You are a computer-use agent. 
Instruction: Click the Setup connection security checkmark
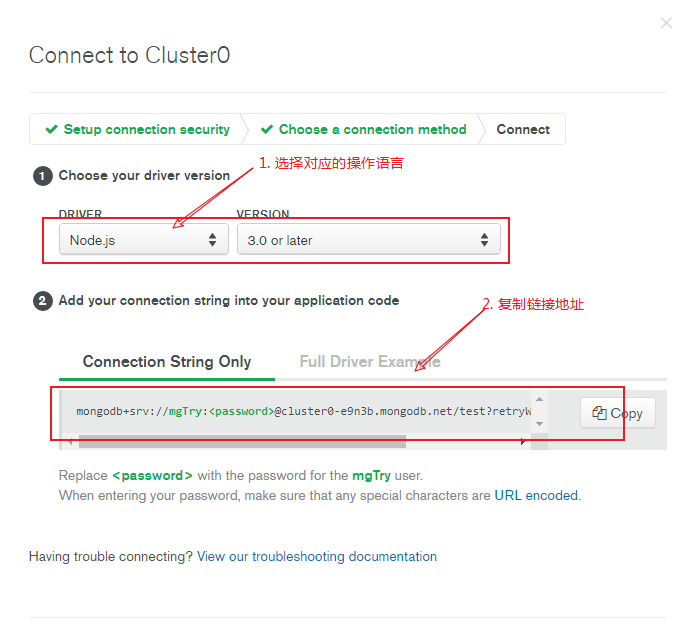51,129
